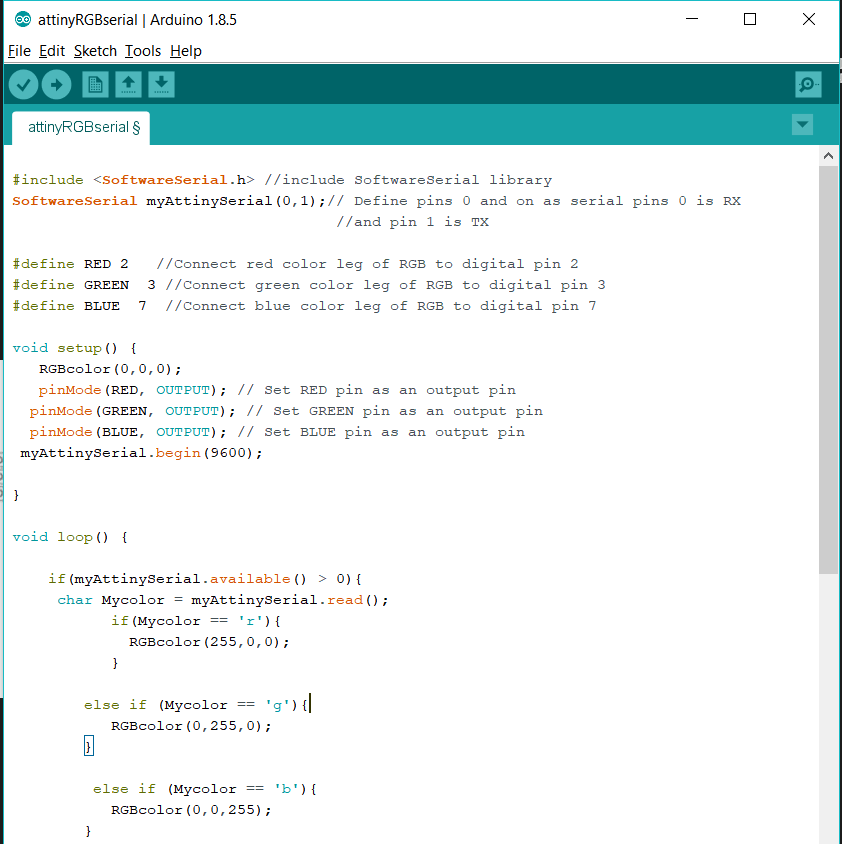Click the 'RGBcolor(0,255,0);' call
This screenshot has width=842, height=844.
pos(191,726)
